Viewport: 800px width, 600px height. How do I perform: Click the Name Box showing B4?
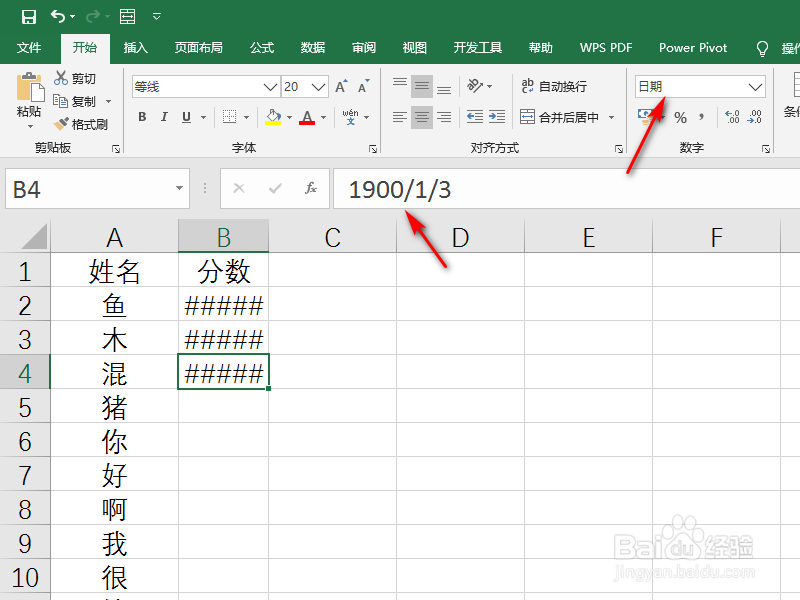(x=97, y=189)
